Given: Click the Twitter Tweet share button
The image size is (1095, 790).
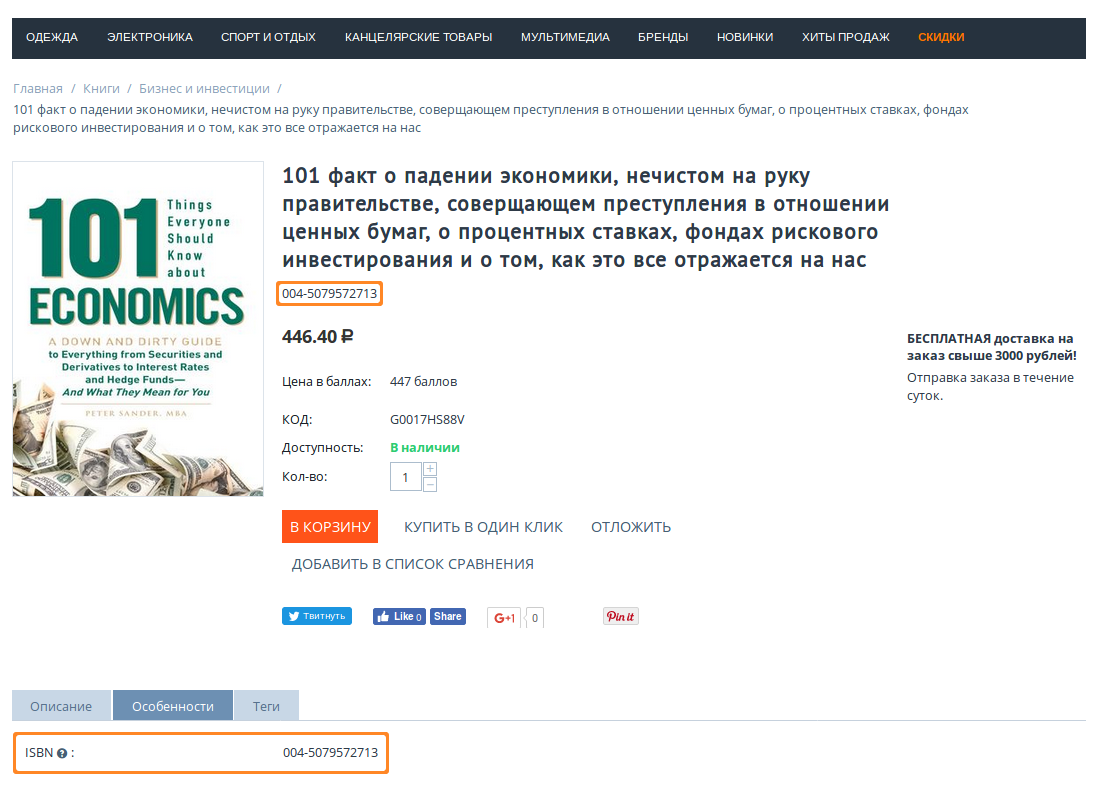Looking at the screenshot, I should [316, 616].
